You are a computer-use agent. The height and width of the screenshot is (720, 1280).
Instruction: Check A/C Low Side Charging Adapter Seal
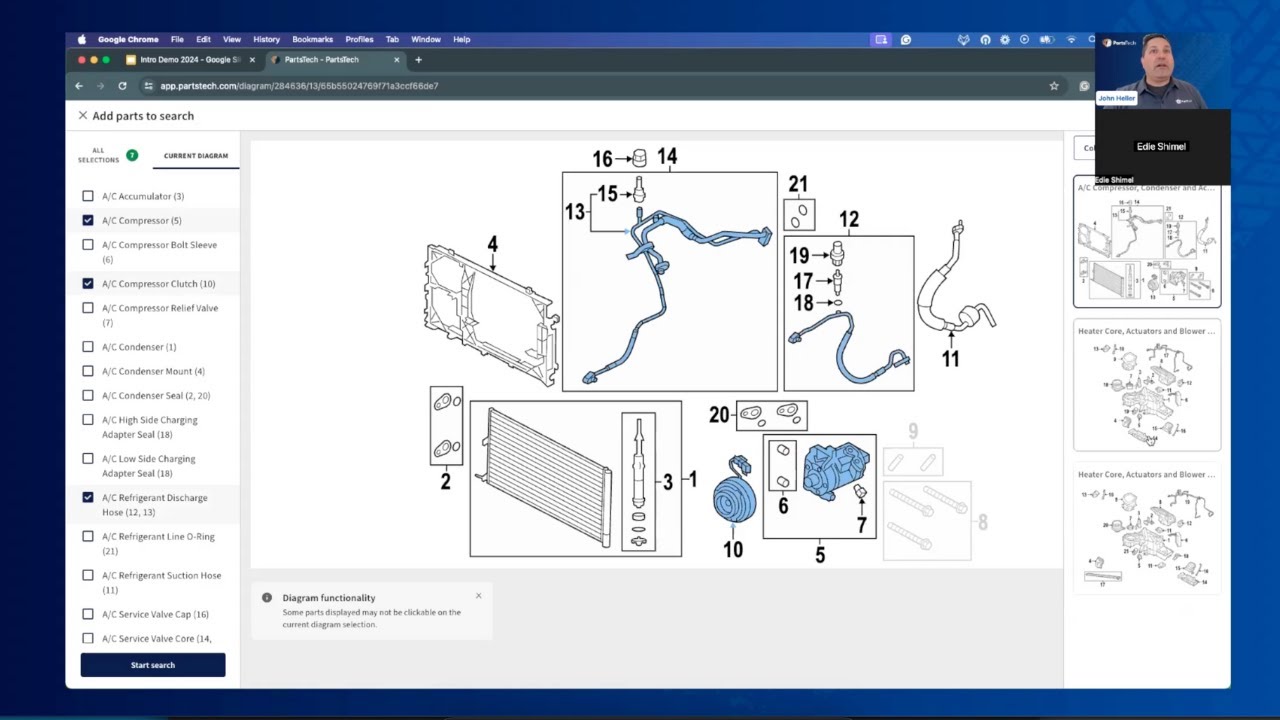pos(88,459)
